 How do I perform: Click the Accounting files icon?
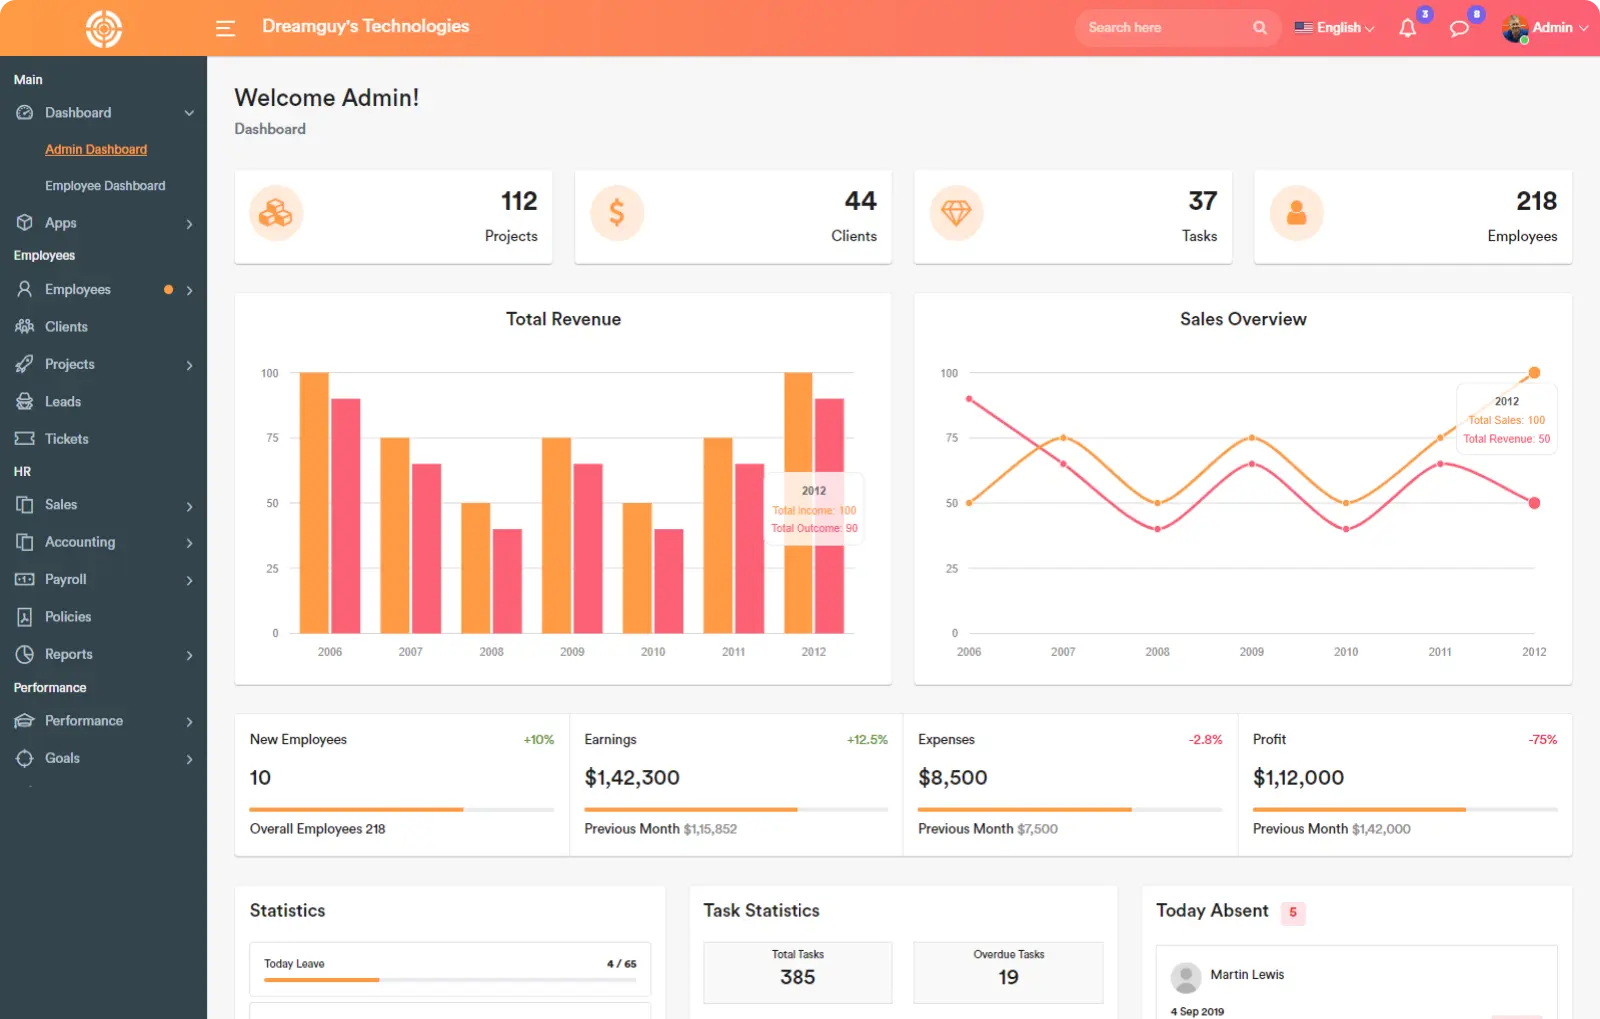click(x=25, y=541)
